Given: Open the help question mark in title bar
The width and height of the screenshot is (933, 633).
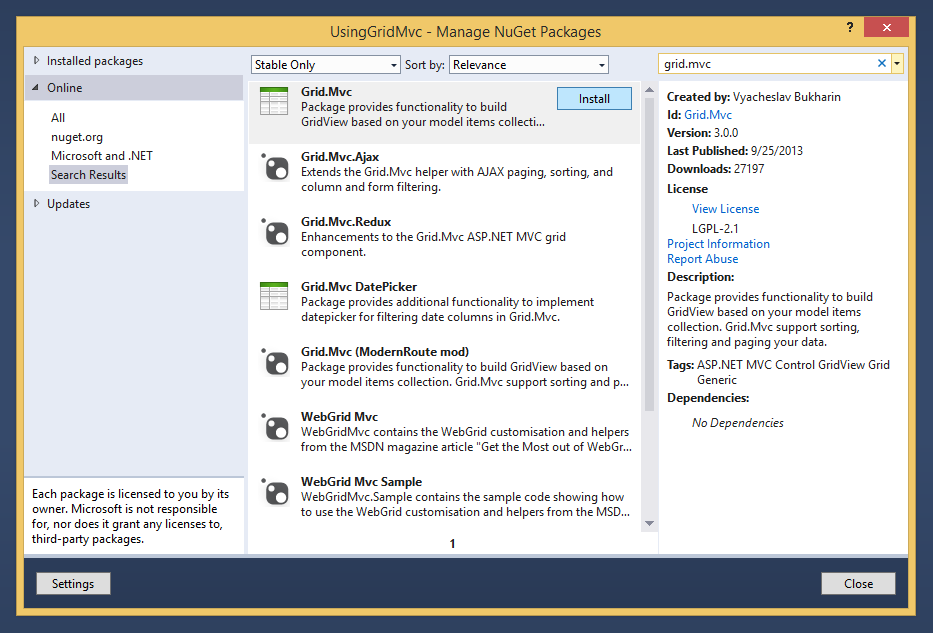Looking at the screenshot, I should 850,27.
